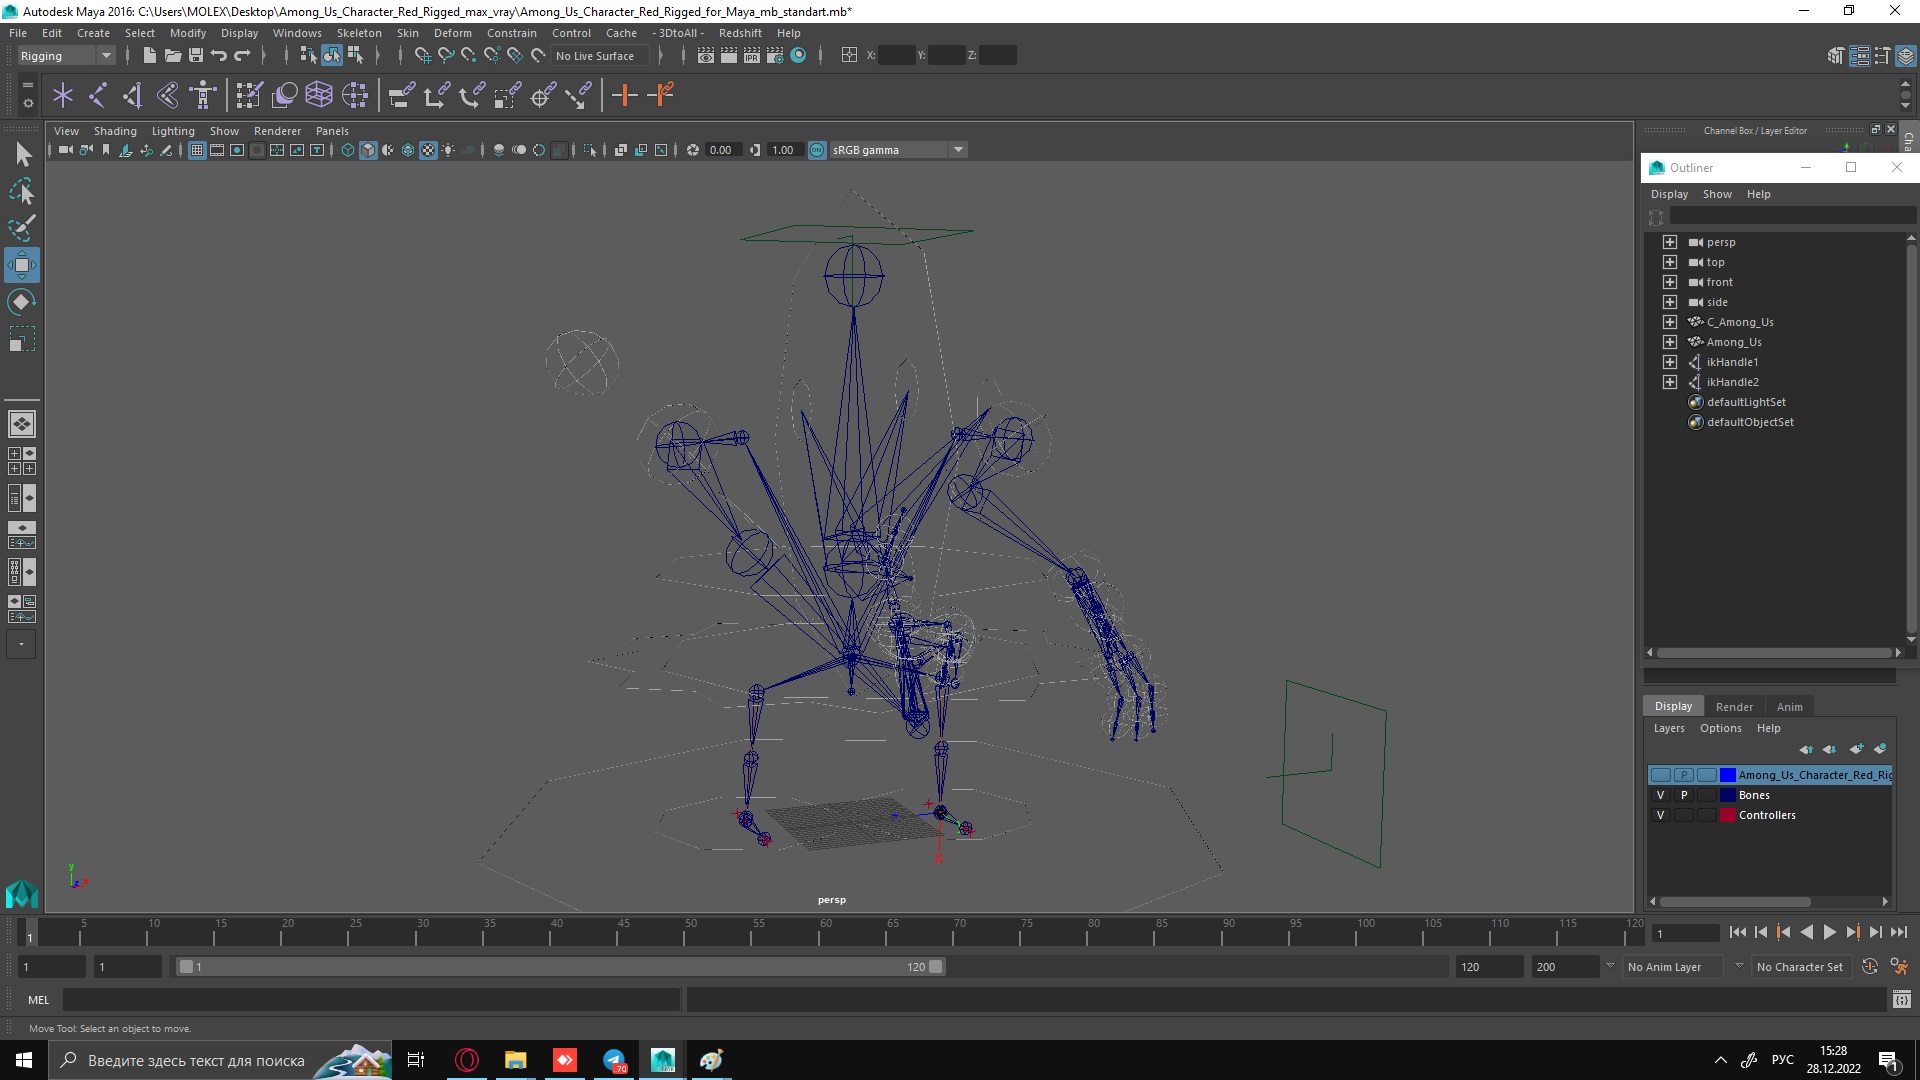Toggle playback P on Bones layer
Viewport: 1920px width, 1080px height.
coord(1684,796)
